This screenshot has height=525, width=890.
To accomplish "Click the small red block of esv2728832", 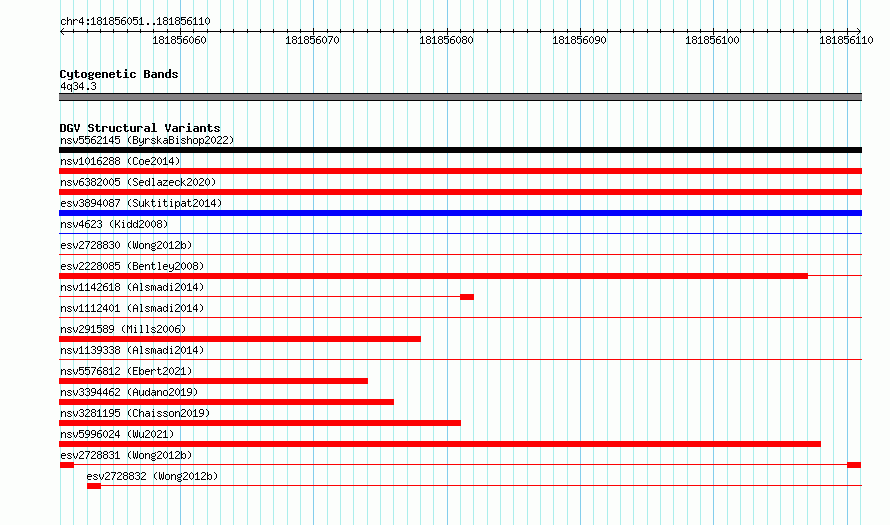I will [x=94, y=486].
